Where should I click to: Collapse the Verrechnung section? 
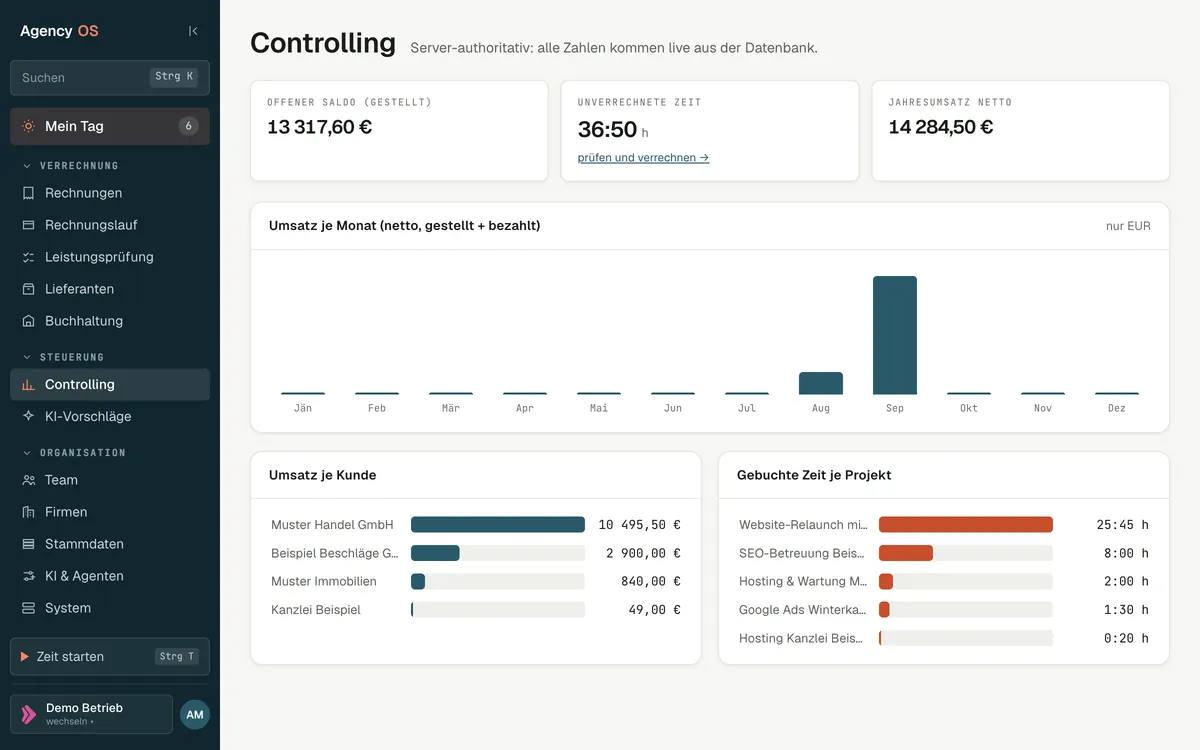point(70,166)
